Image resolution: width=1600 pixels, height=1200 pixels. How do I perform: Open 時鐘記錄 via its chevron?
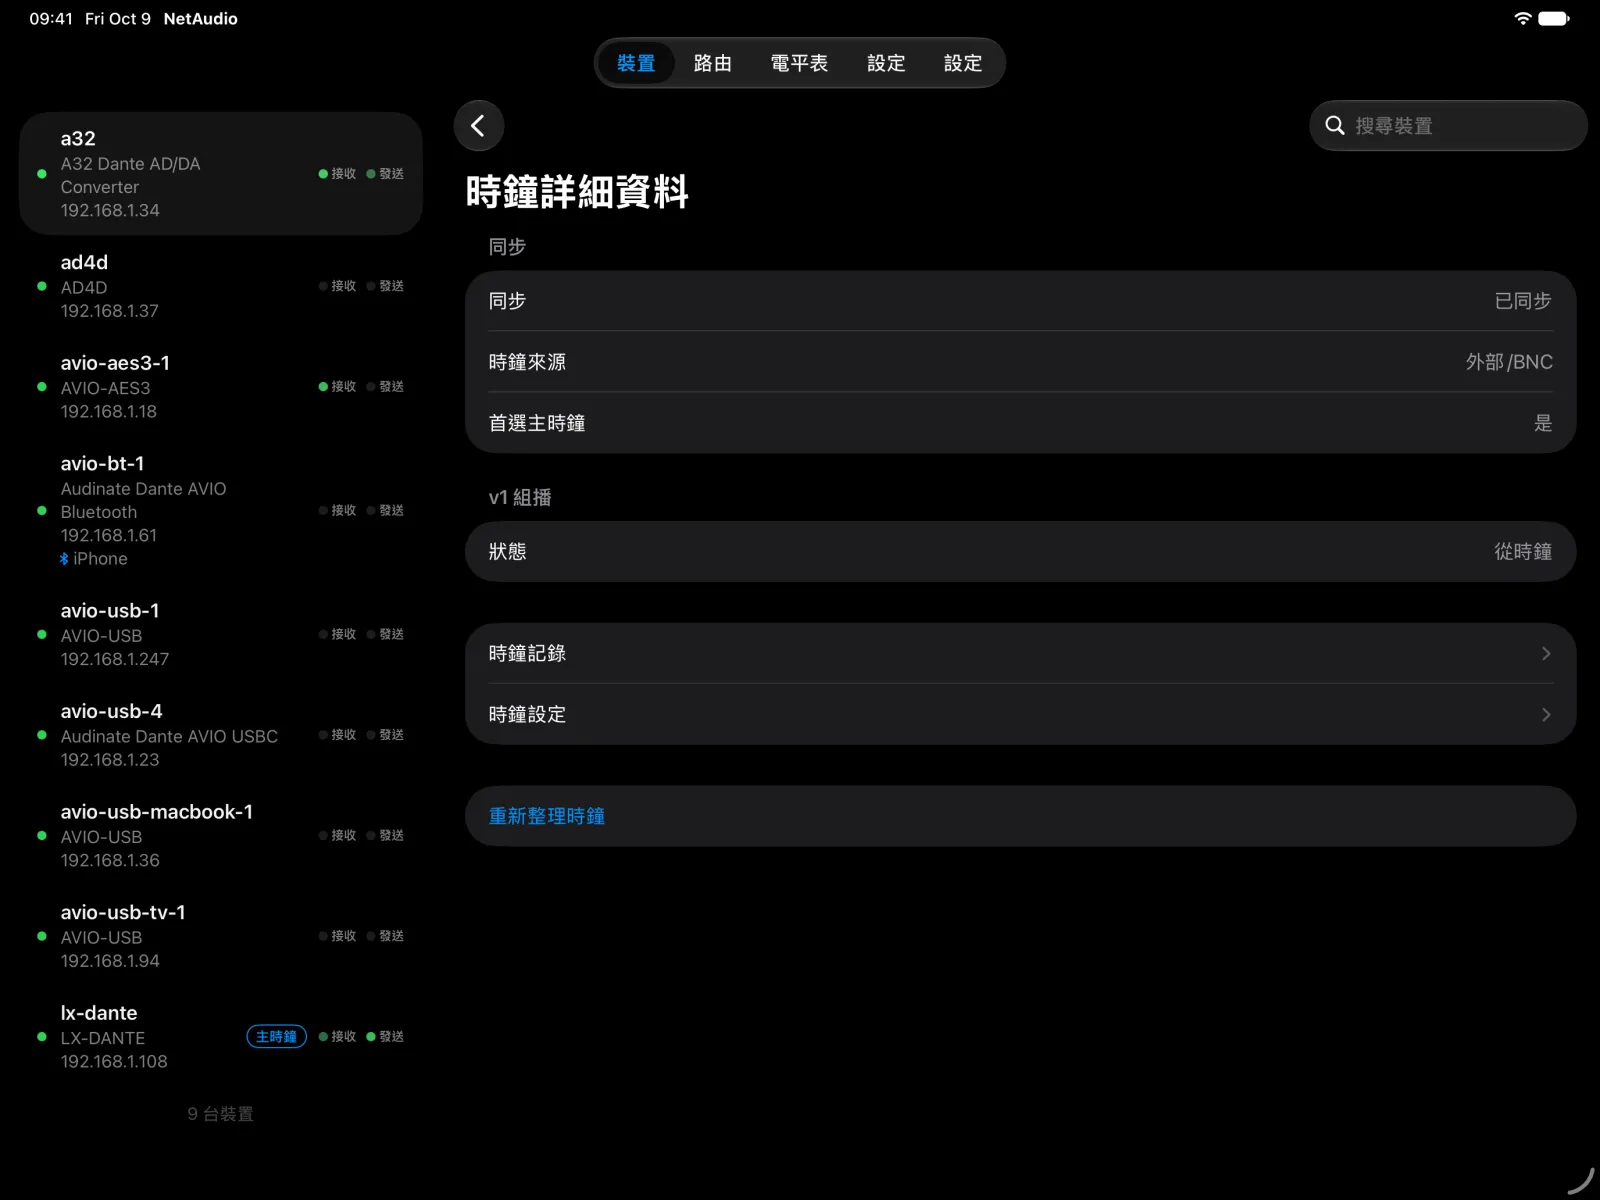[1546, 653]
